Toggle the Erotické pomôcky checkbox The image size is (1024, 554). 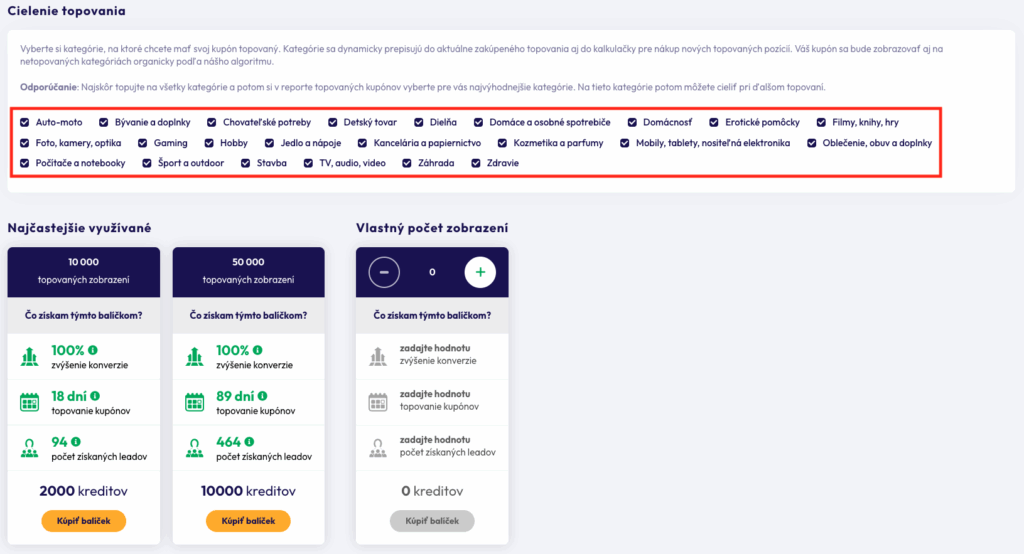[714, 122]
